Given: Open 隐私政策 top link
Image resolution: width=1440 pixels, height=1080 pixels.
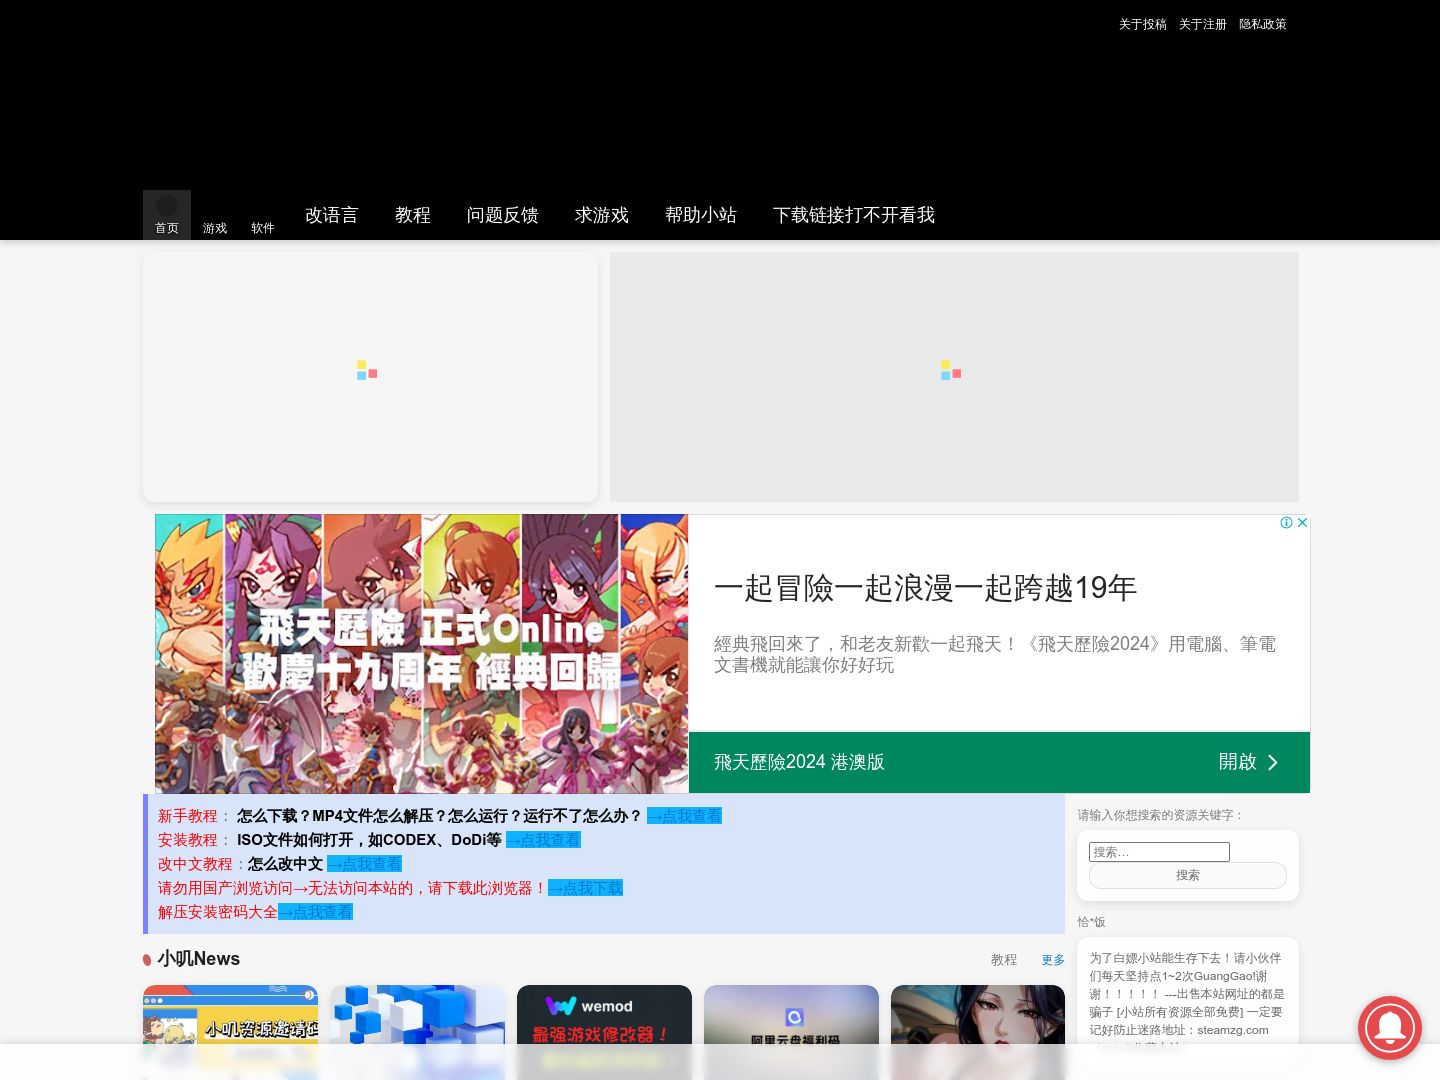Looking at the screenshot, I should [1263, 24].
